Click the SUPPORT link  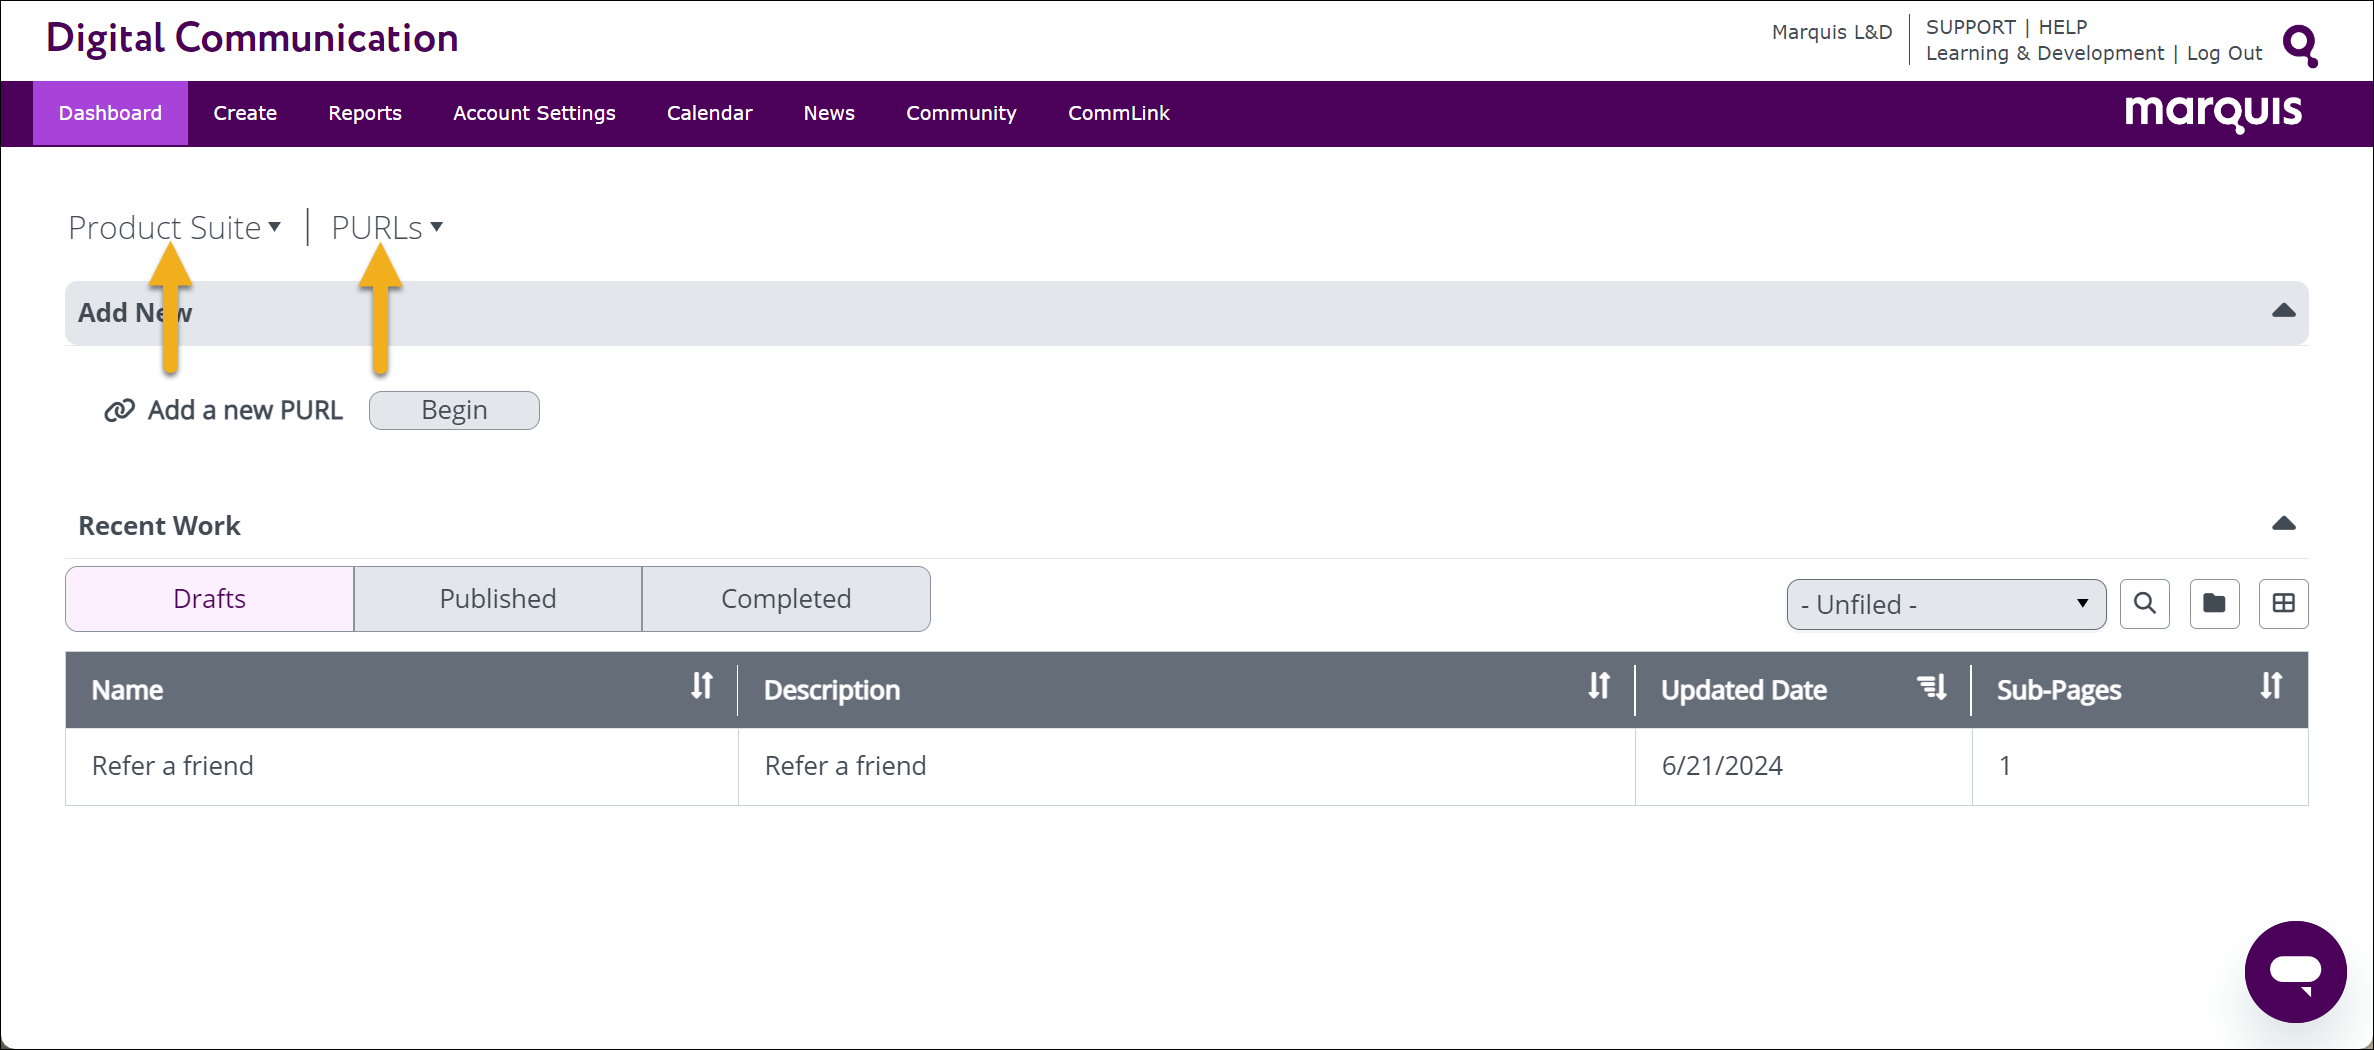coord(1970,27)
